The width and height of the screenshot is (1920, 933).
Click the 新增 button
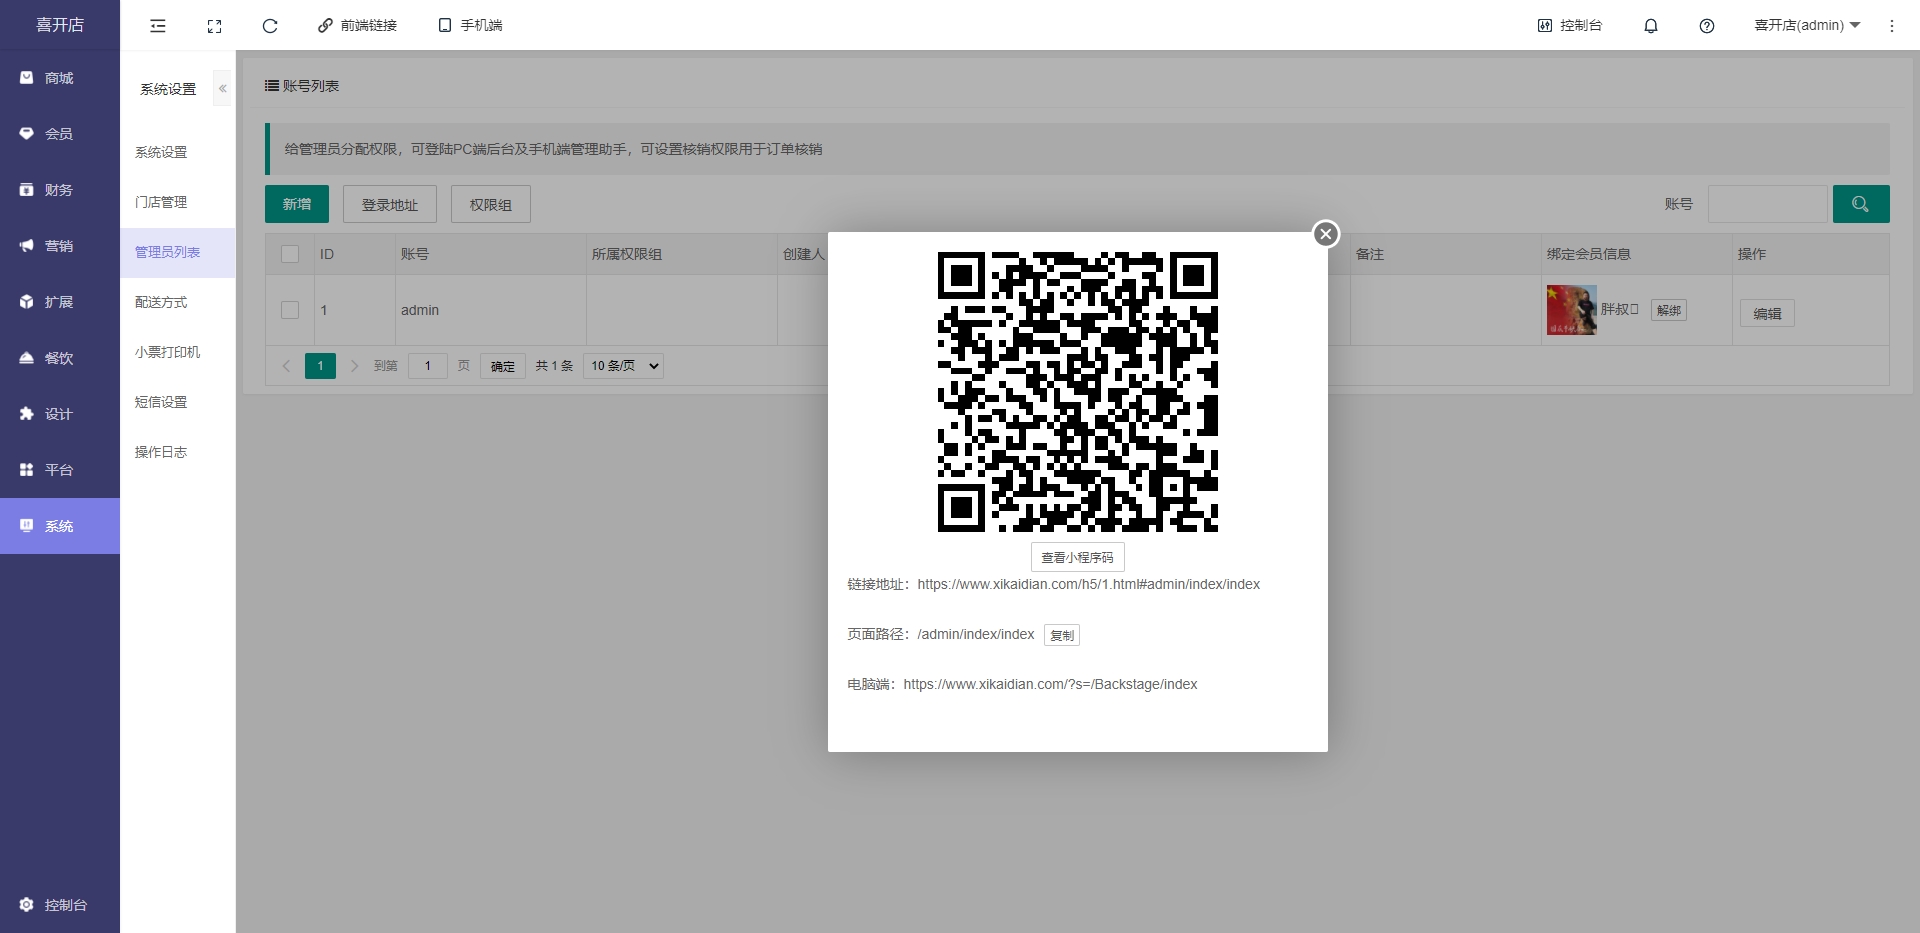[x=297, y=204]
